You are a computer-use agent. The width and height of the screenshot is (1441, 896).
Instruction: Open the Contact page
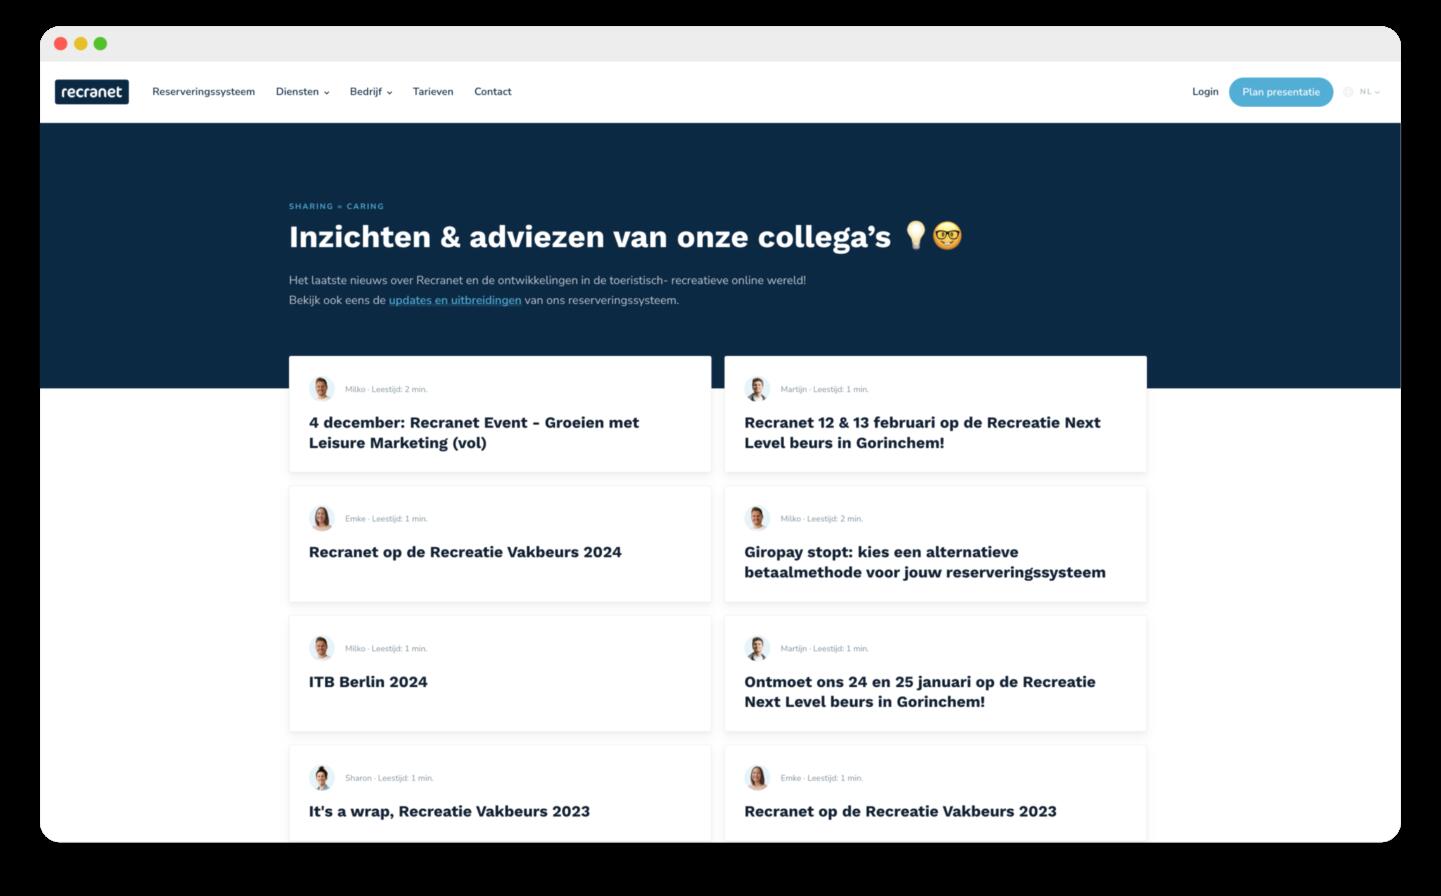[492, 92]
